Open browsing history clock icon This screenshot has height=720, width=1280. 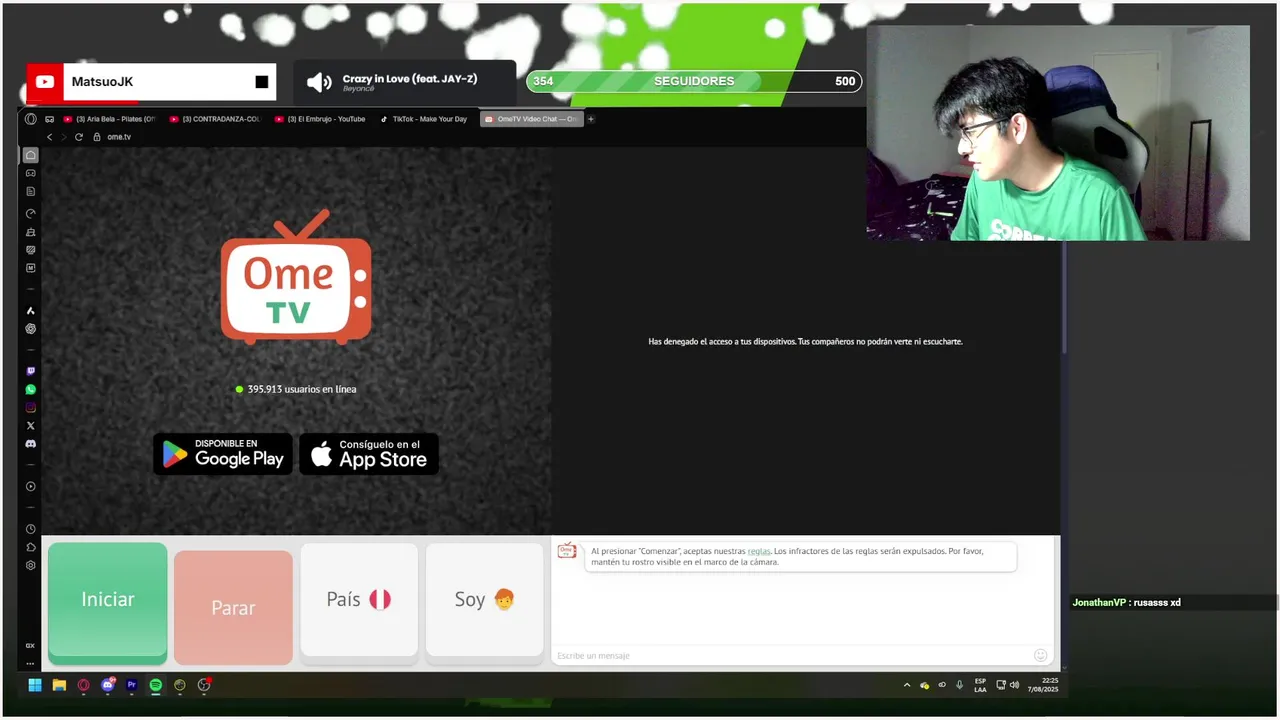pos(31,529)
